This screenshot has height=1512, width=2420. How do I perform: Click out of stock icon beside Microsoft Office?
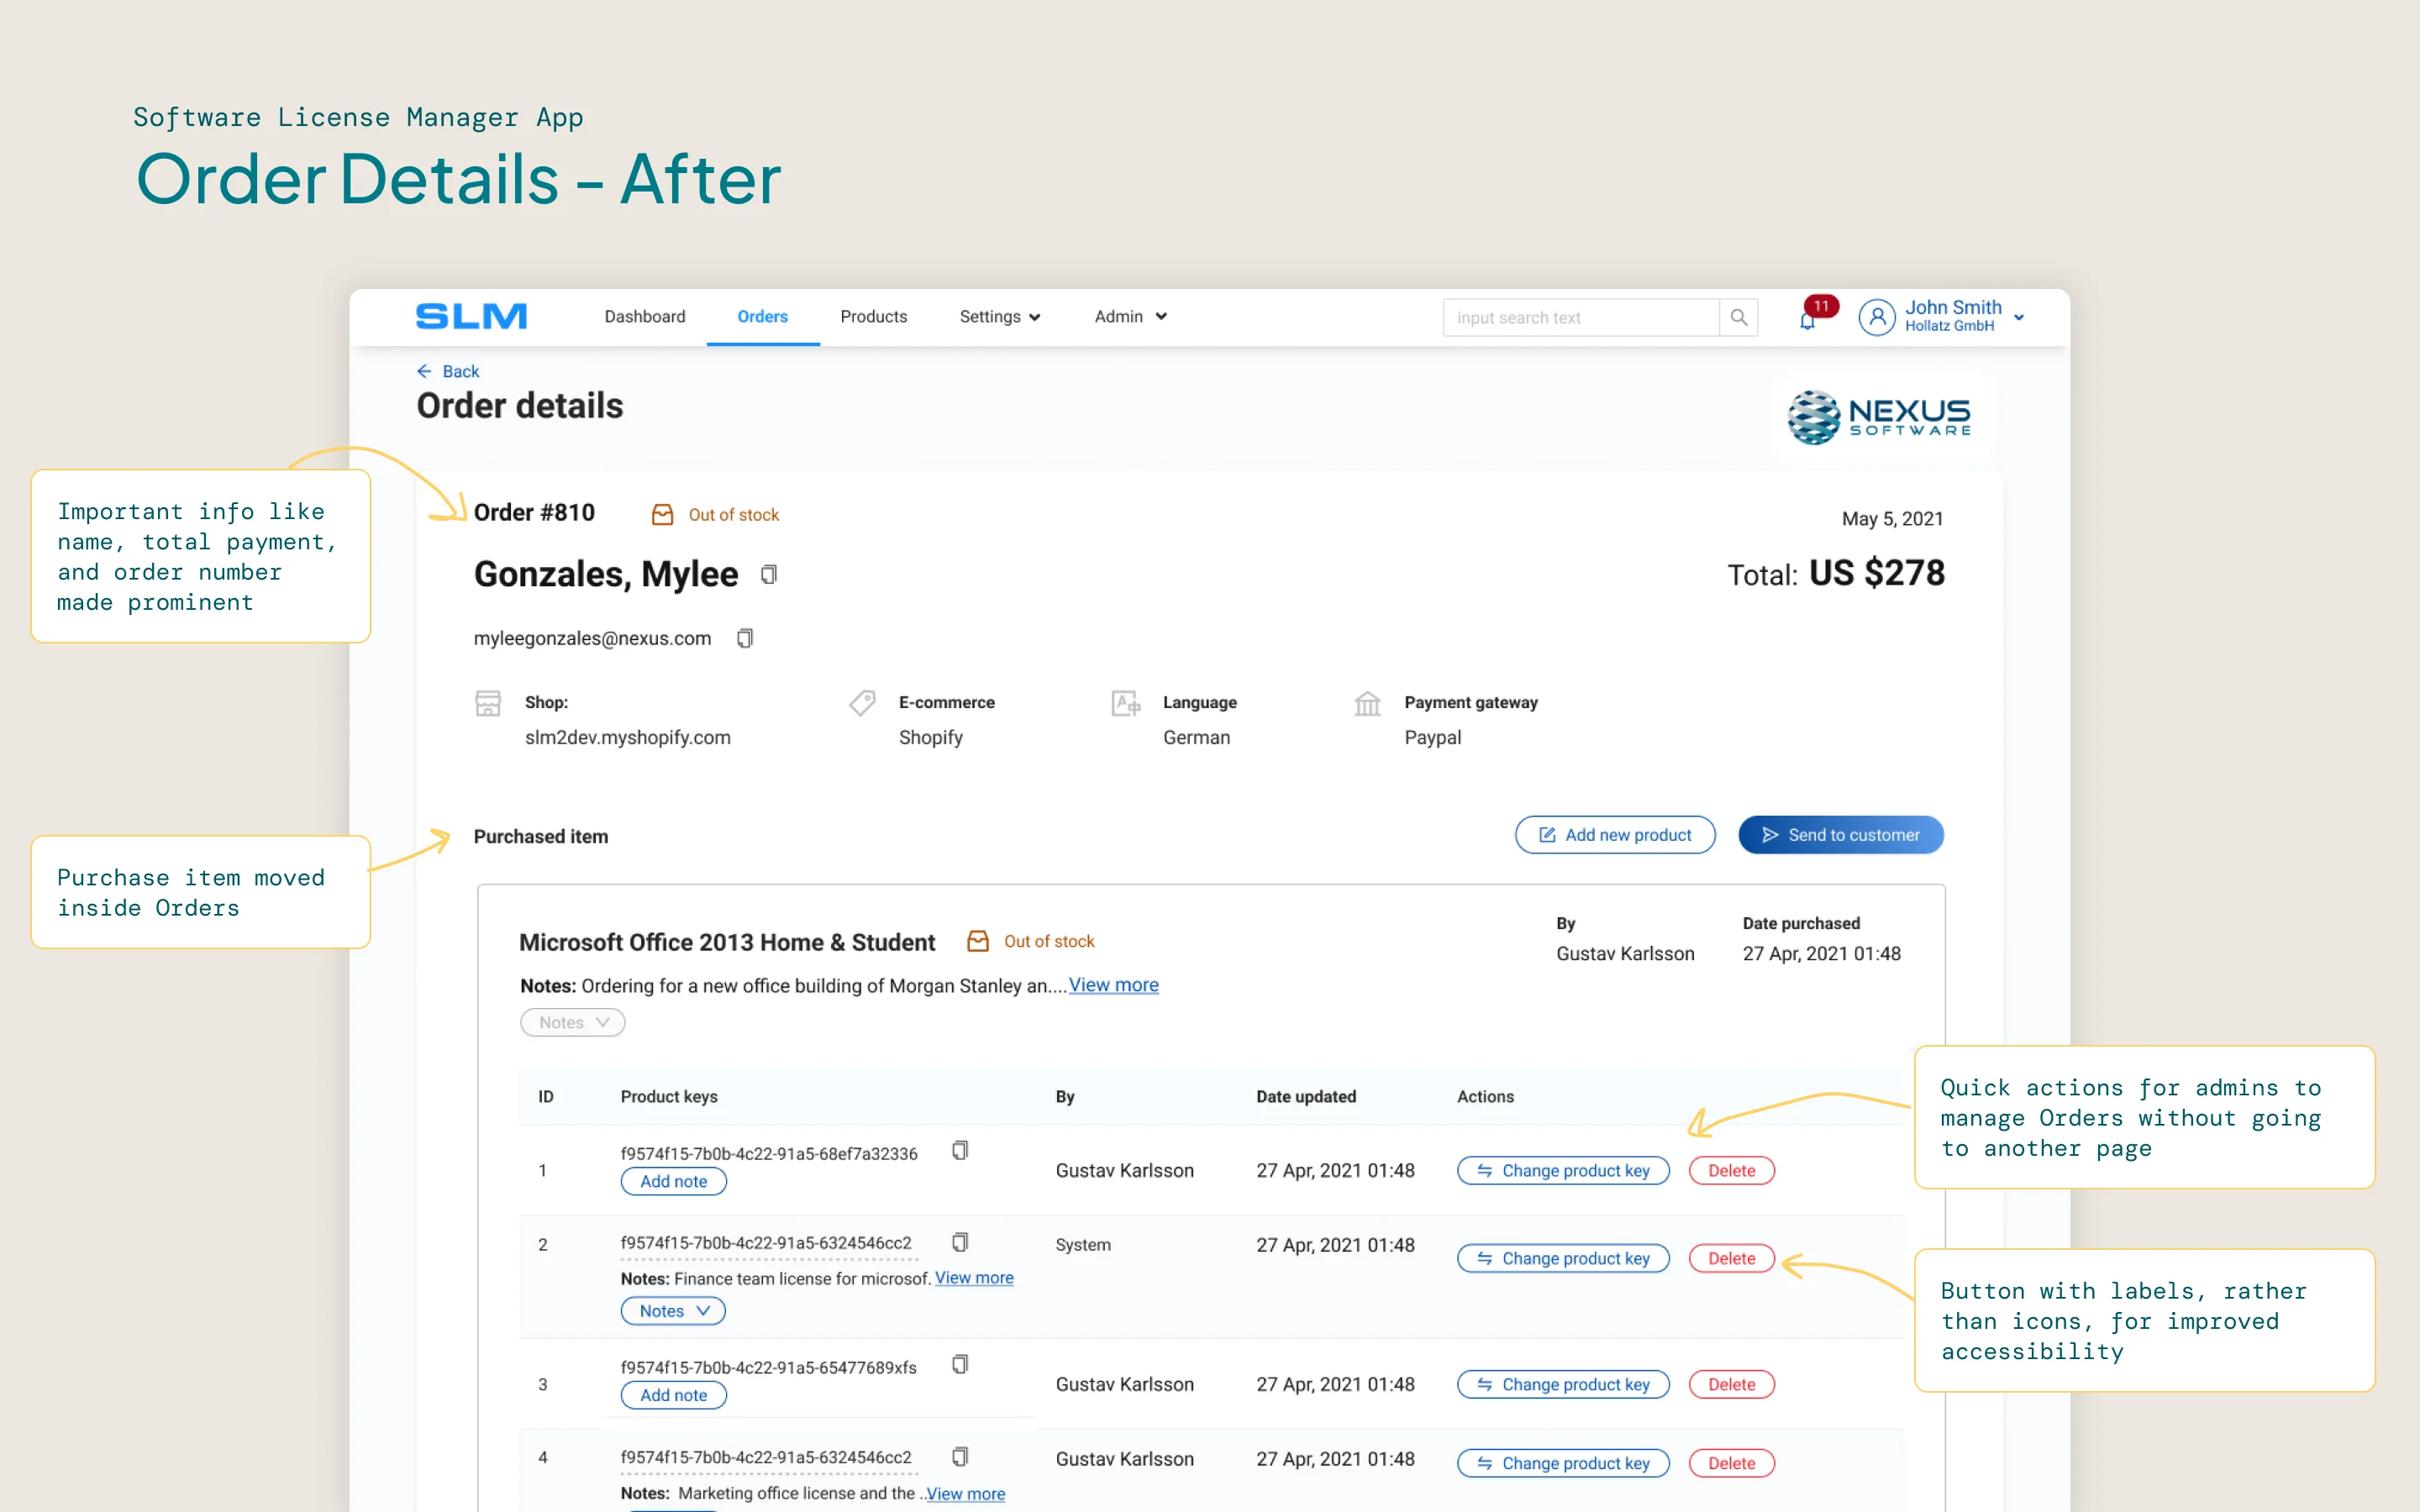pos(978,941)
